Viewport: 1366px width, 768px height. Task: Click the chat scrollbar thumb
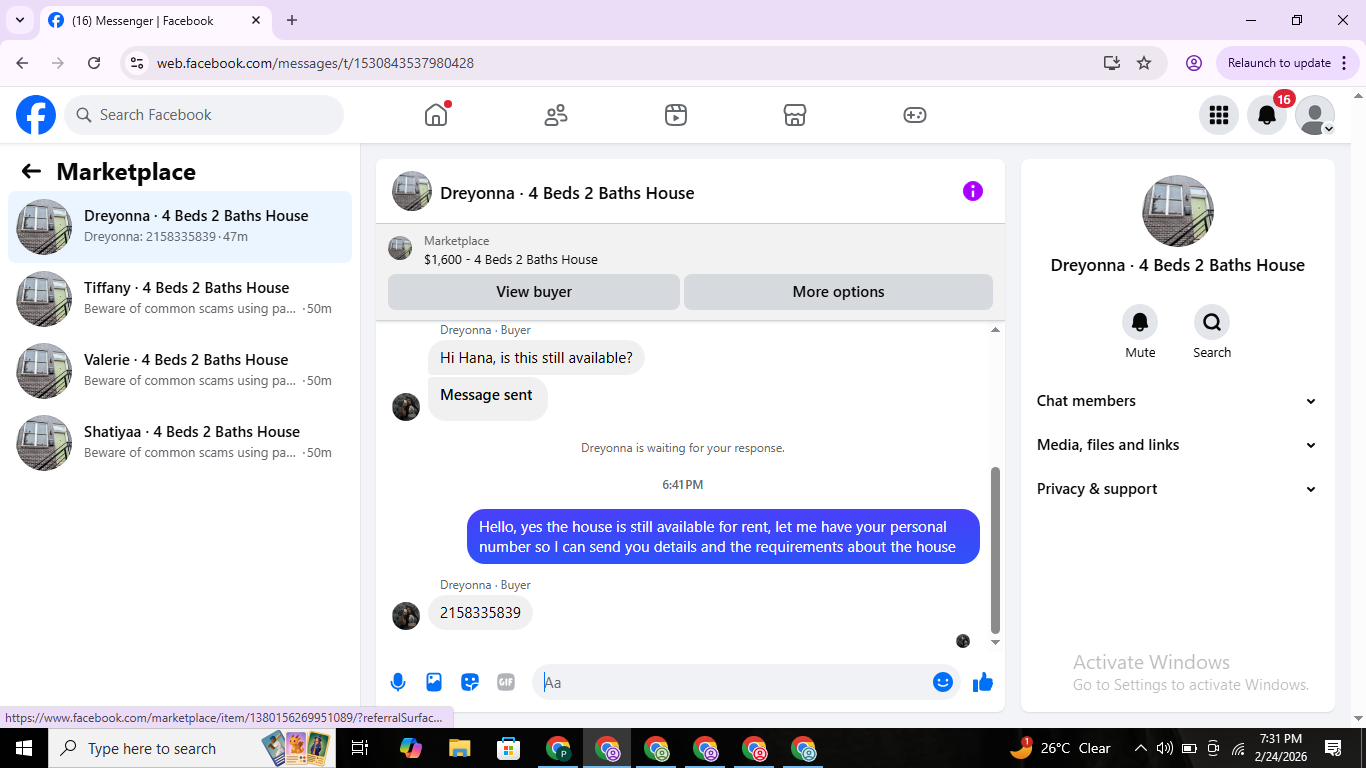[x=995, y=550]
